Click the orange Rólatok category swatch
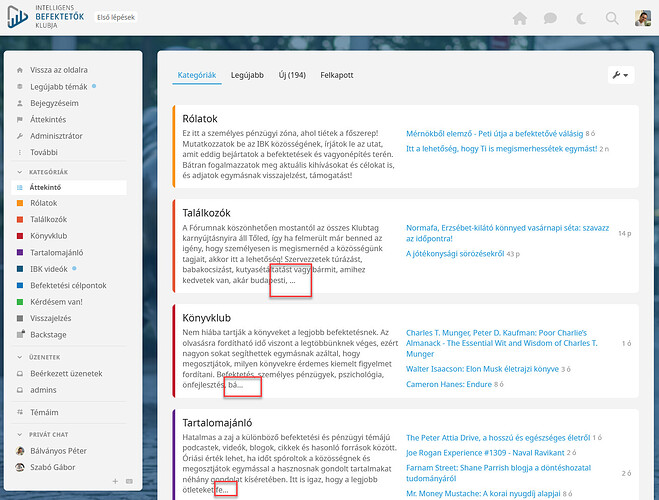The width and height of the screenshot is (659, 500). (20, 203)
